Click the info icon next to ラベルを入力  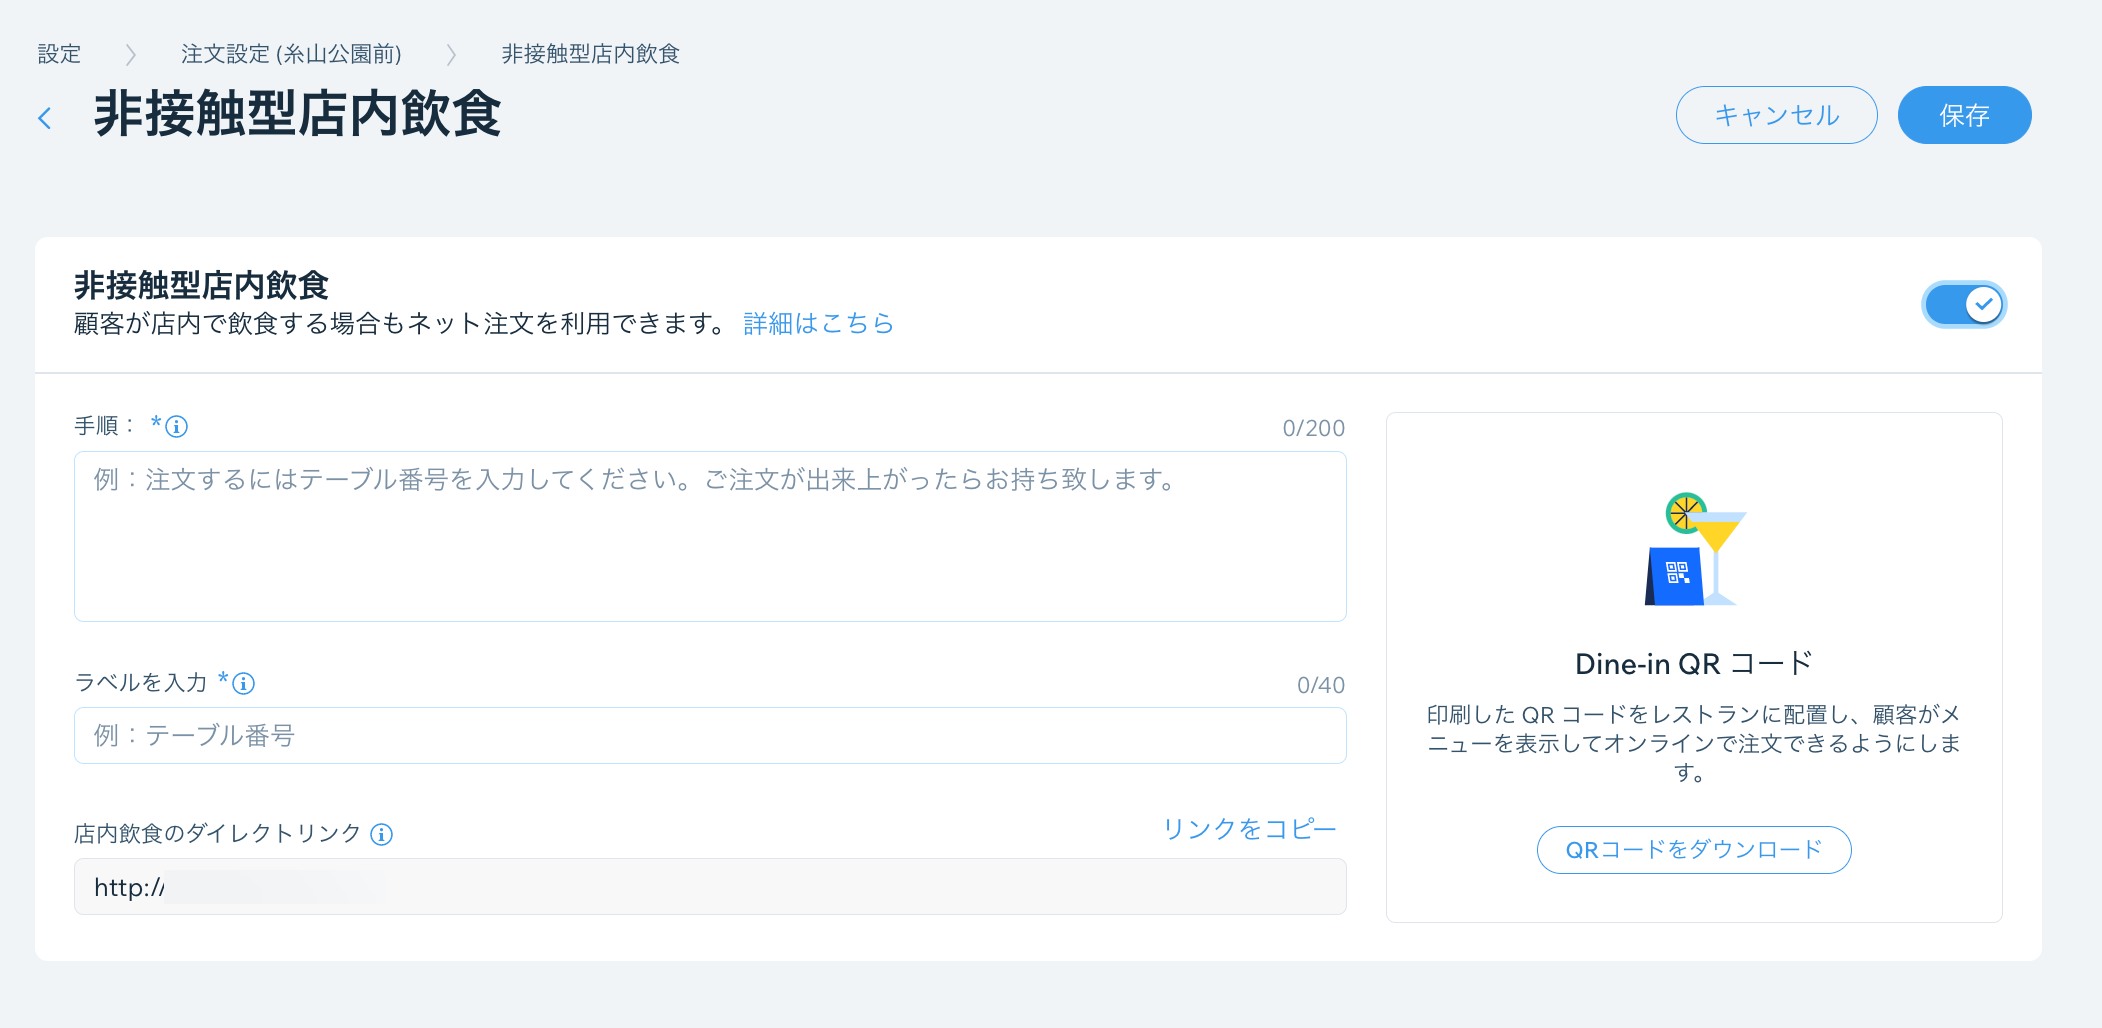pos(244,684)
